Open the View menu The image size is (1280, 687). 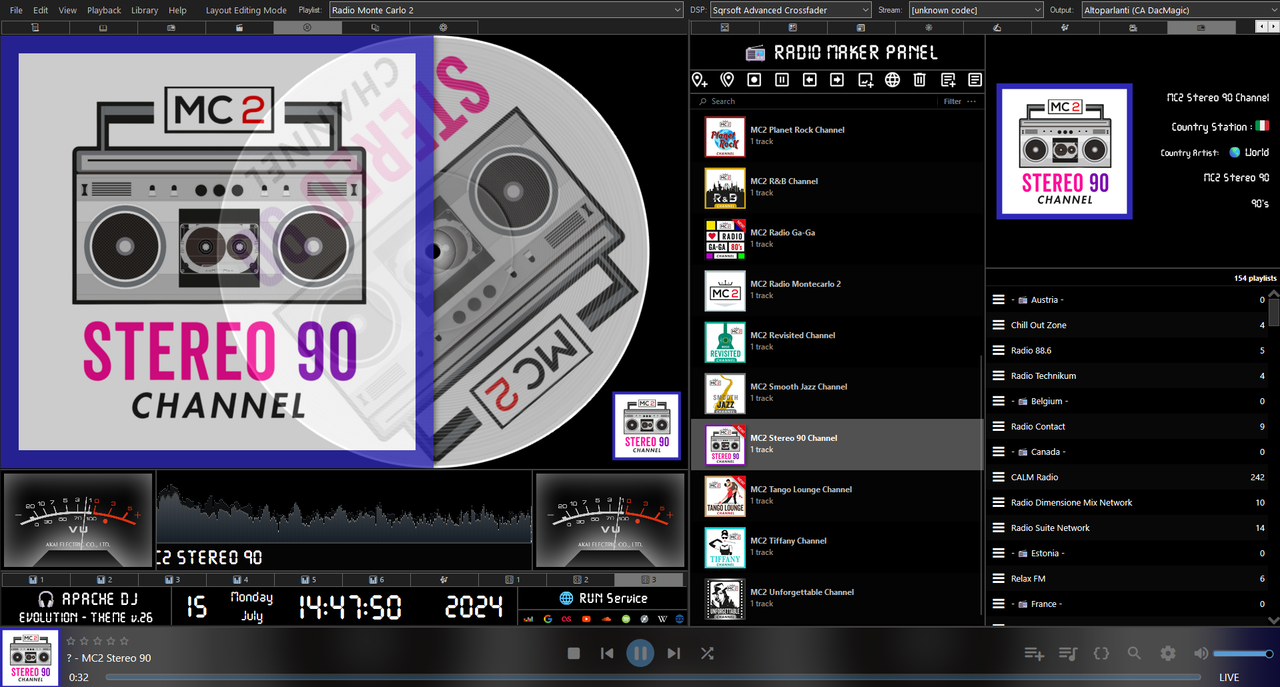tap(67, 10)
